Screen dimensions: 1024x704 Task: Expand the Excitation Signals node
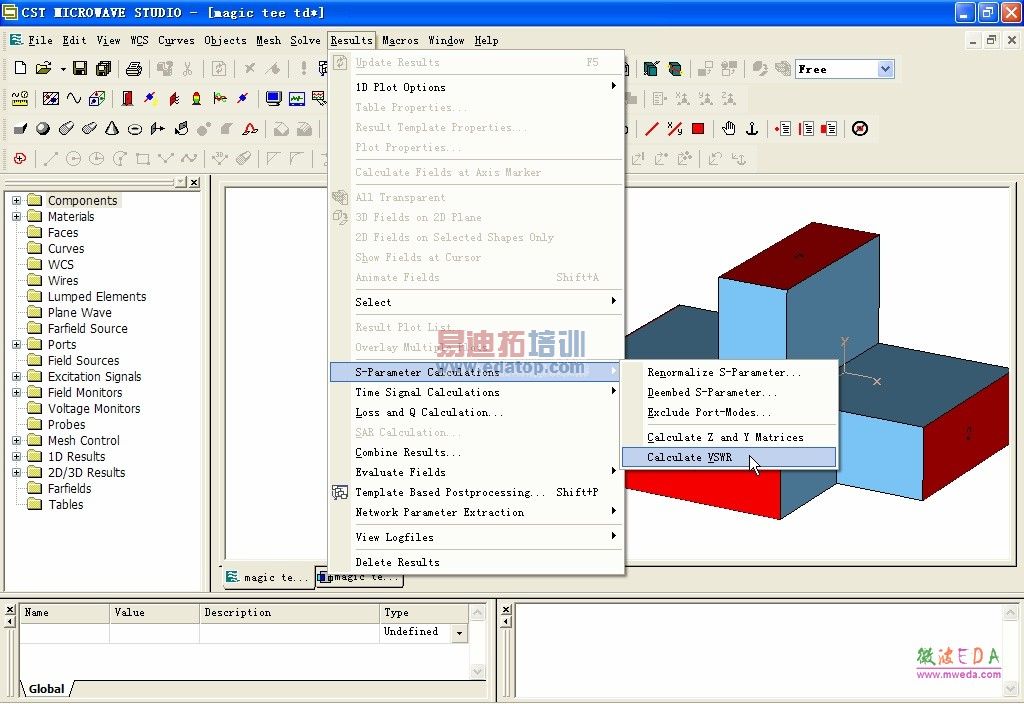click(17, 376)
